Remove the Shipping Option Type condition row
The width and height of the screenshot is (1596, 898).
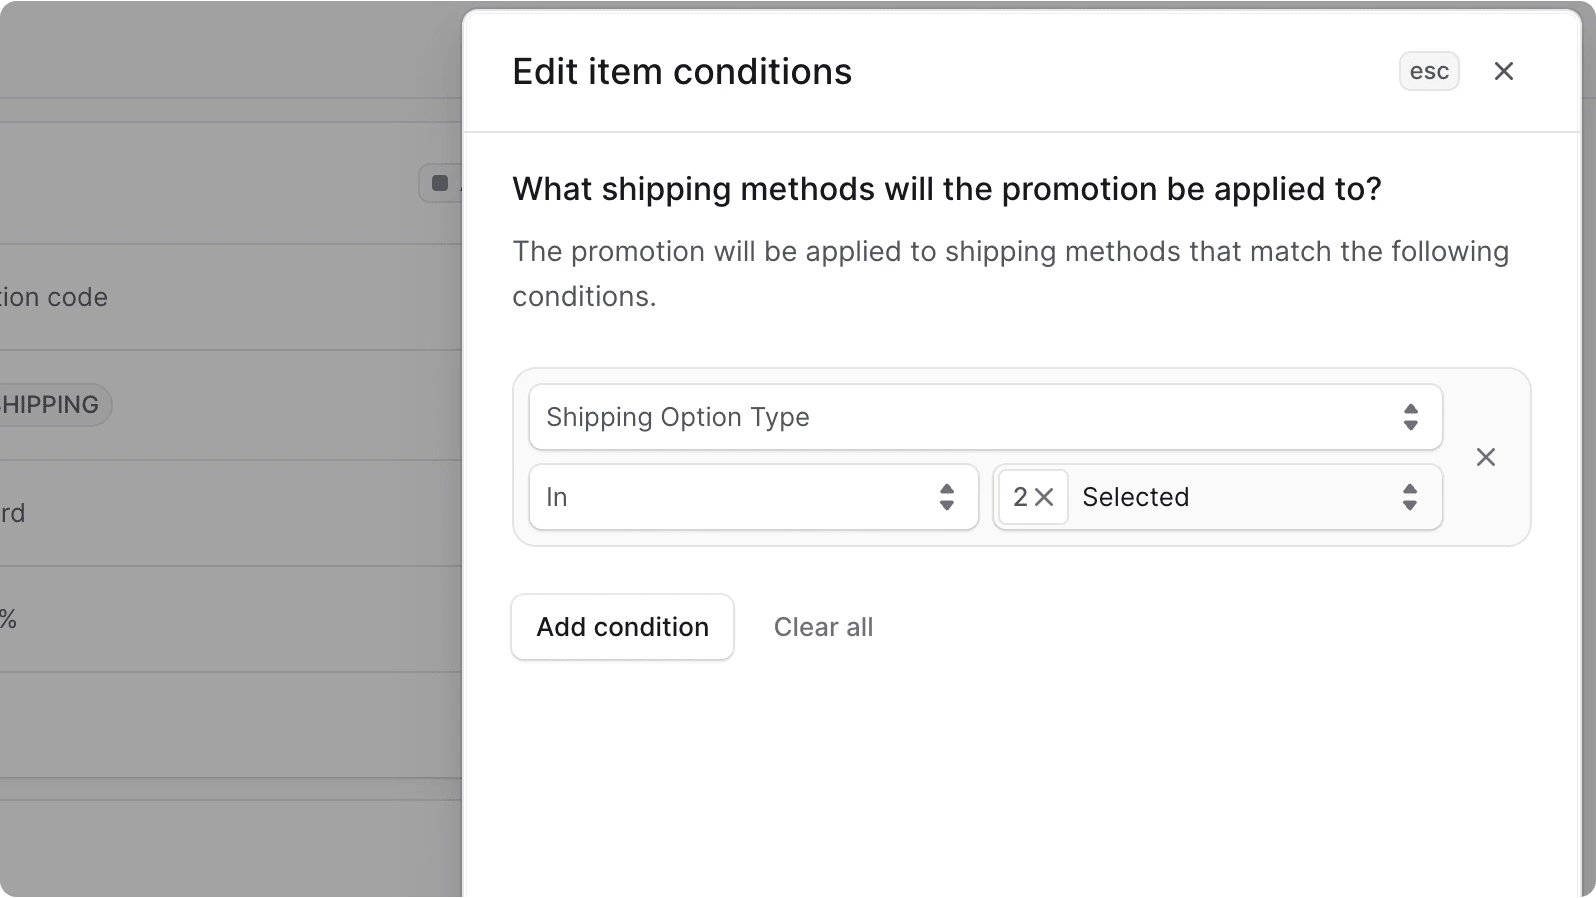click(x=1486, y=457)
